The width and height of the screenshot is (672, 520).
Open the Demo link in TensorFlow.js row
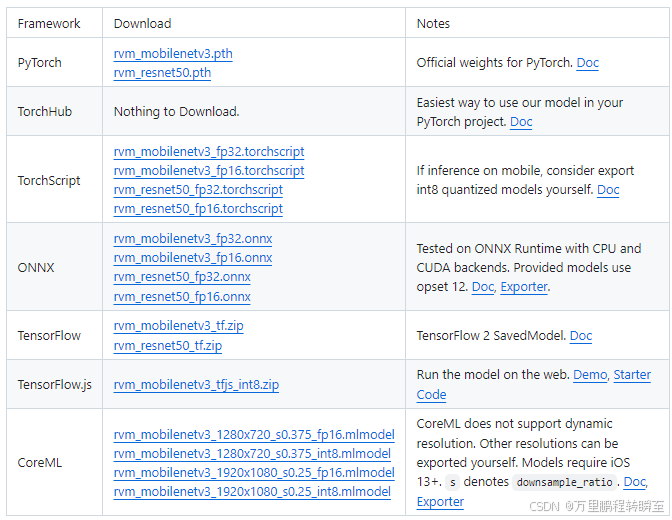point(590,375)
